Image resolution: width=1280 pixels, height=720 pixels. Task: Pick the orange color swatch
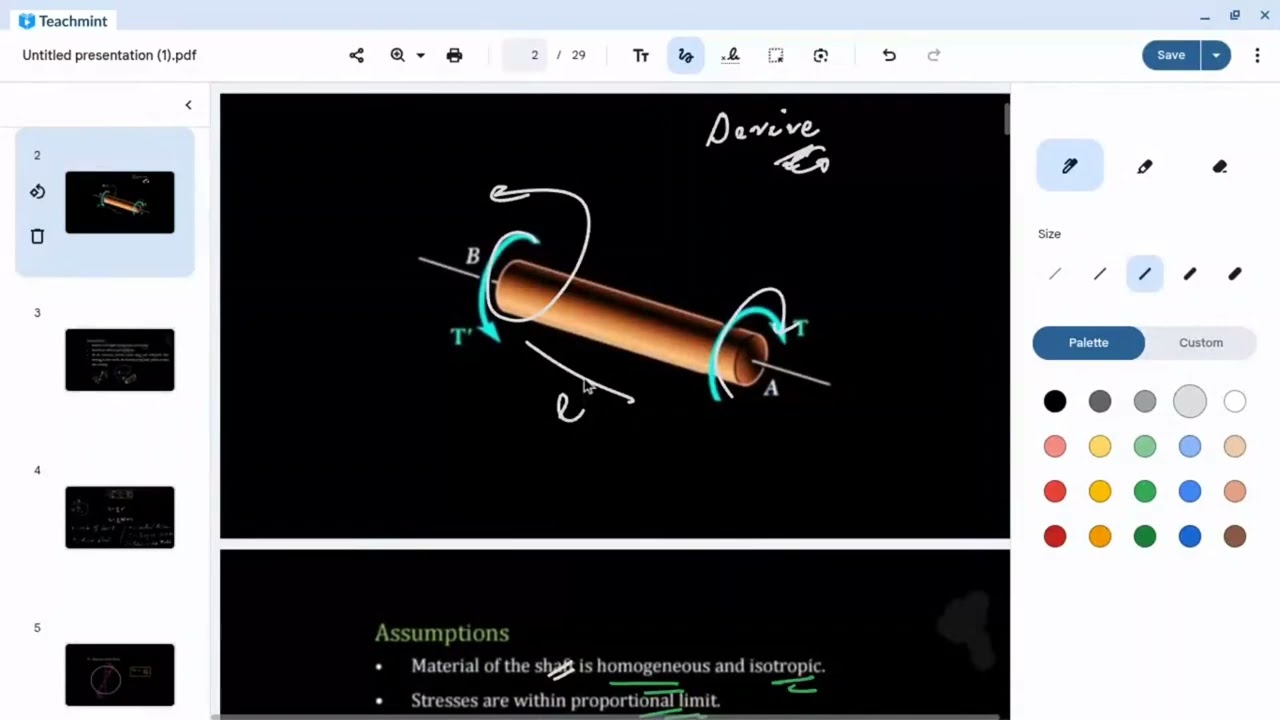1100,536
